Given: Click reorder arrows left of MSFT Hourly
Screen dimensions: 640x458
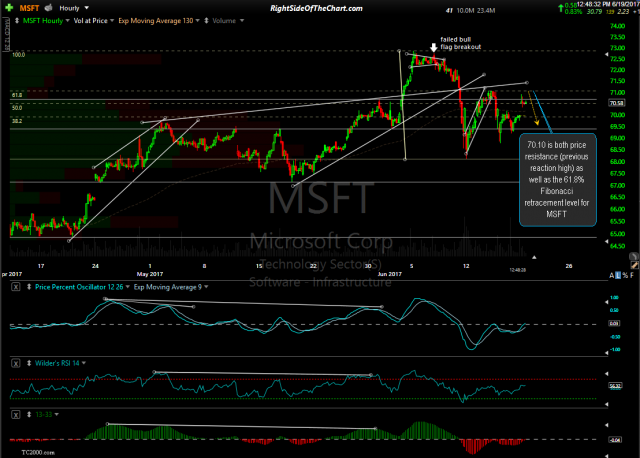Looking at the screenshot, I should click(x=17, y=20).
